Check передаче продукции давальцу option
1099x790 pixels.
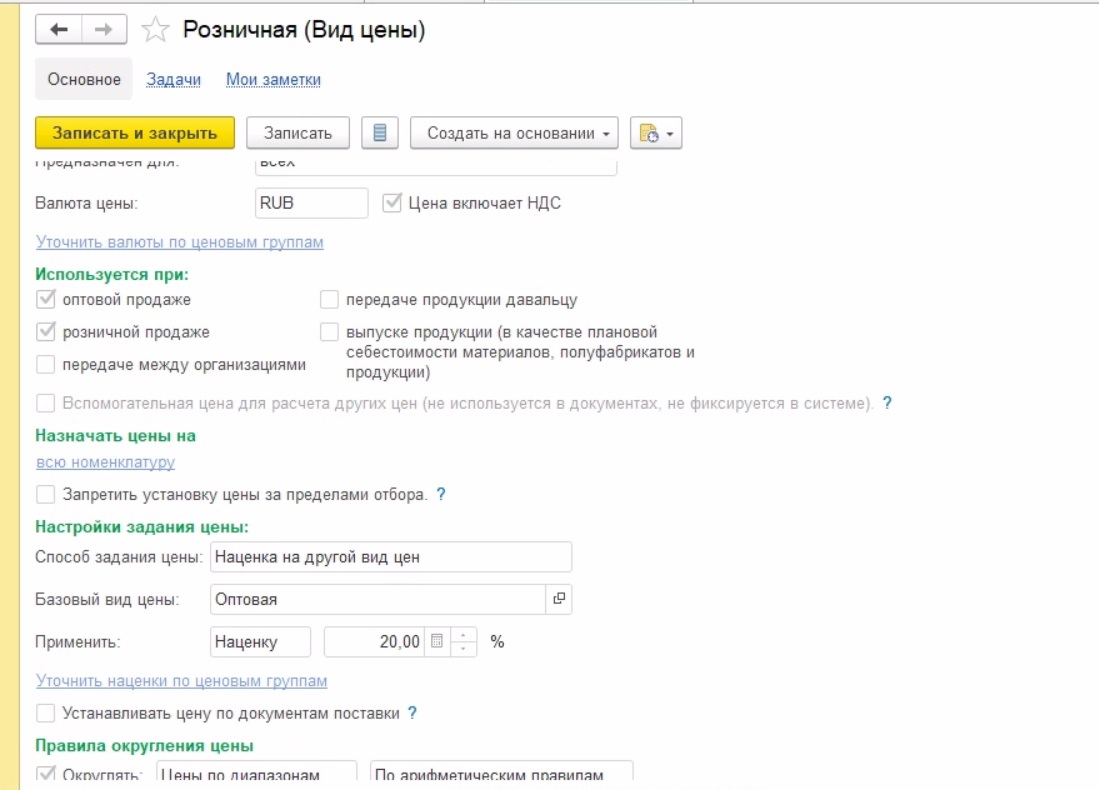(x=329, y=299)
